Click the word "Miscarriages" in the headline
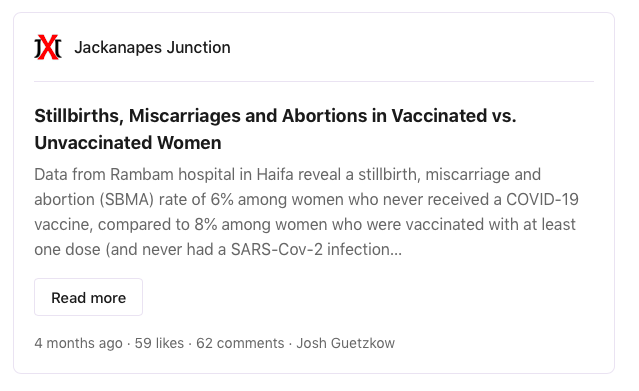The image size is (639, 391). 185,116
